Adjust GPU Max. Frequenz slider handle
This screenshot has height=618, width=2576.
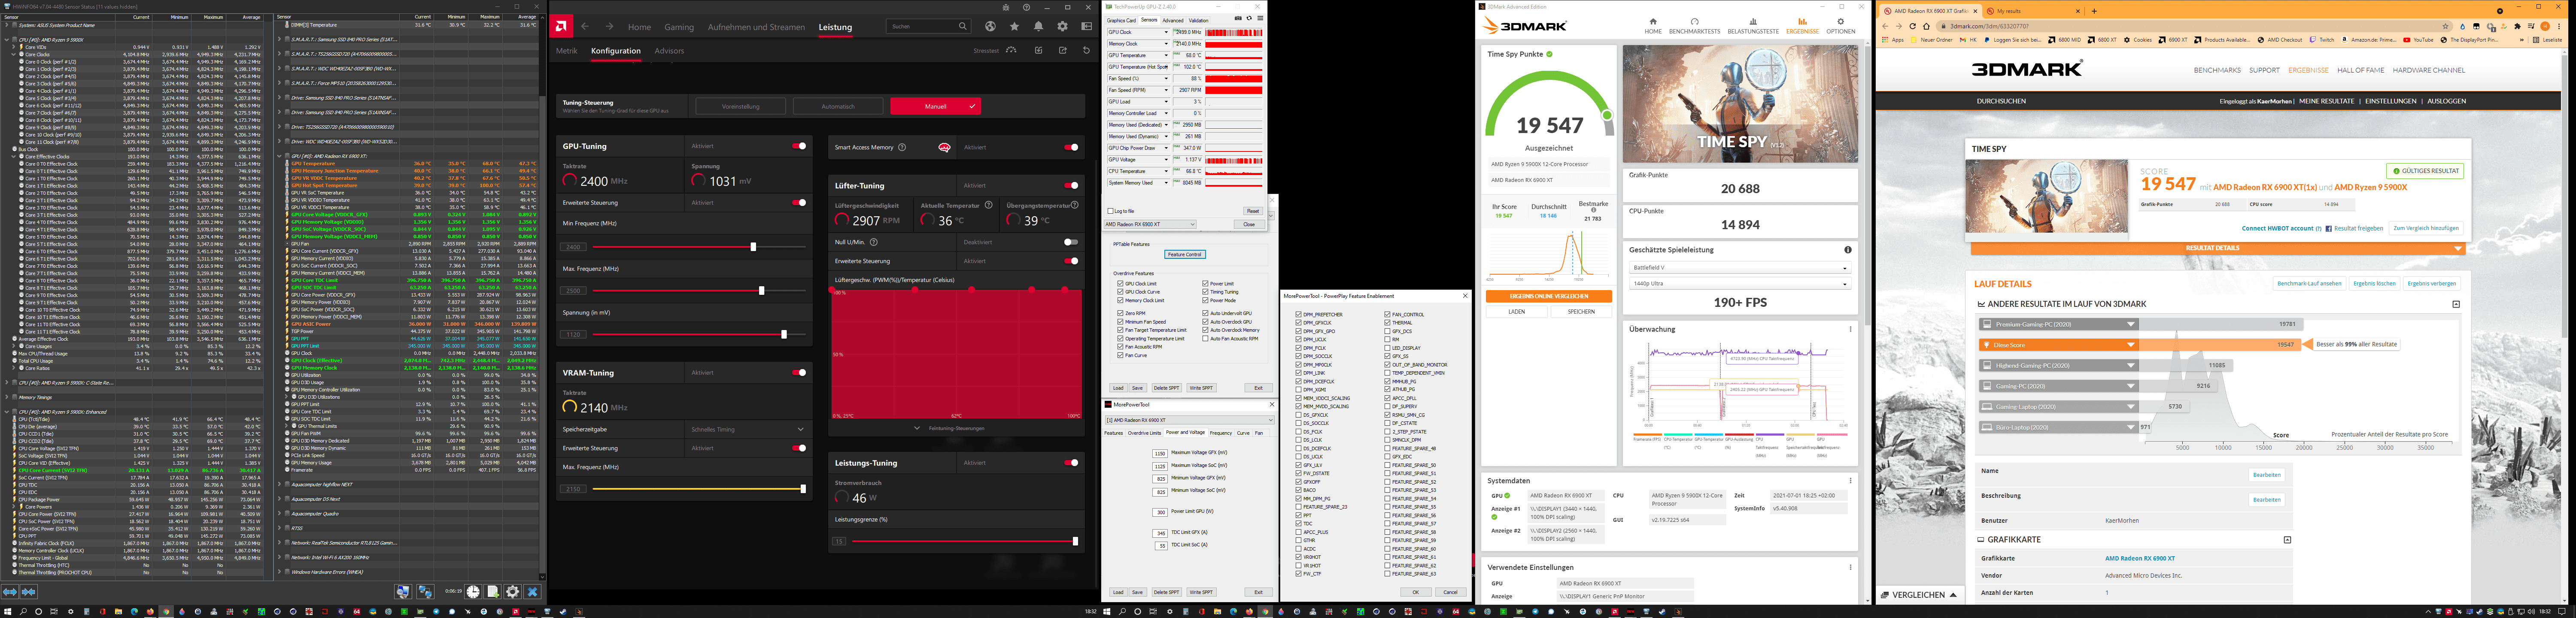click(x=761, y=291)
